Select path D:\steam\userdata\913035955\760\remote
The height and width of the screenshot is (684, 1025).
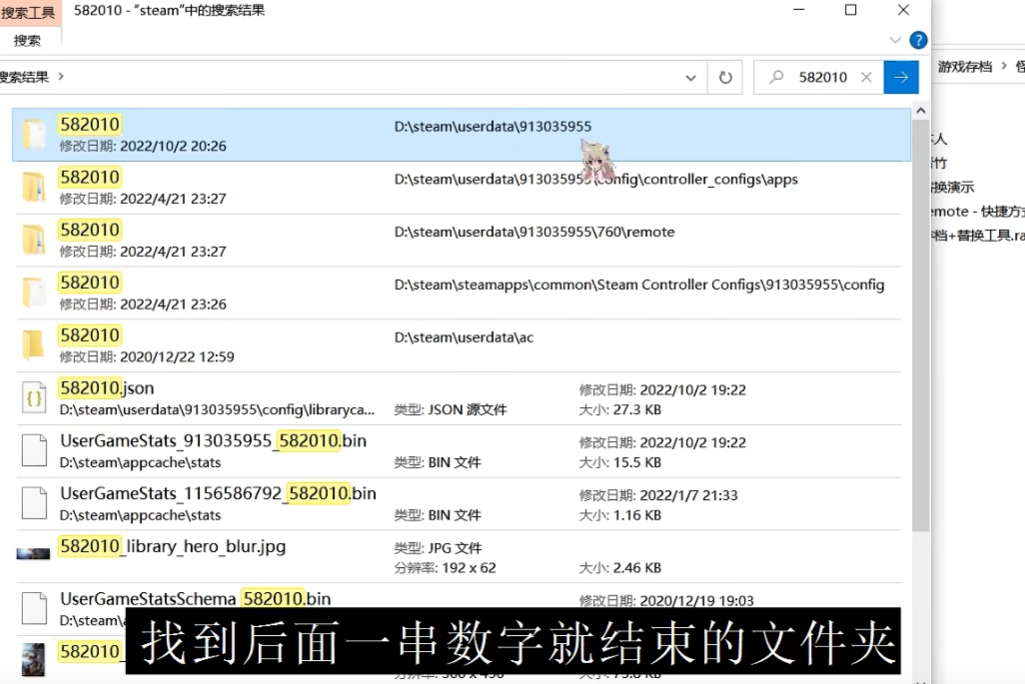click(534, 232)
